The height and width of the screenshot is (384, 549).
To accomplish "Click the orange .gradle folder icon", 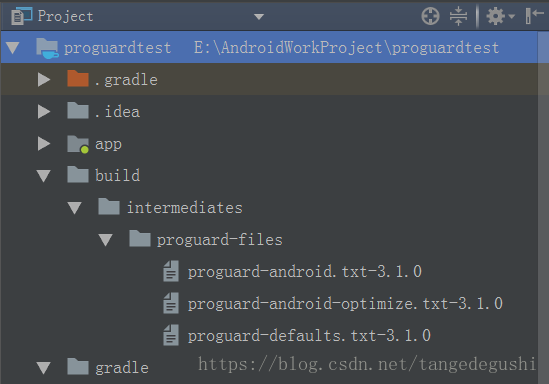I will coord(78,78).
